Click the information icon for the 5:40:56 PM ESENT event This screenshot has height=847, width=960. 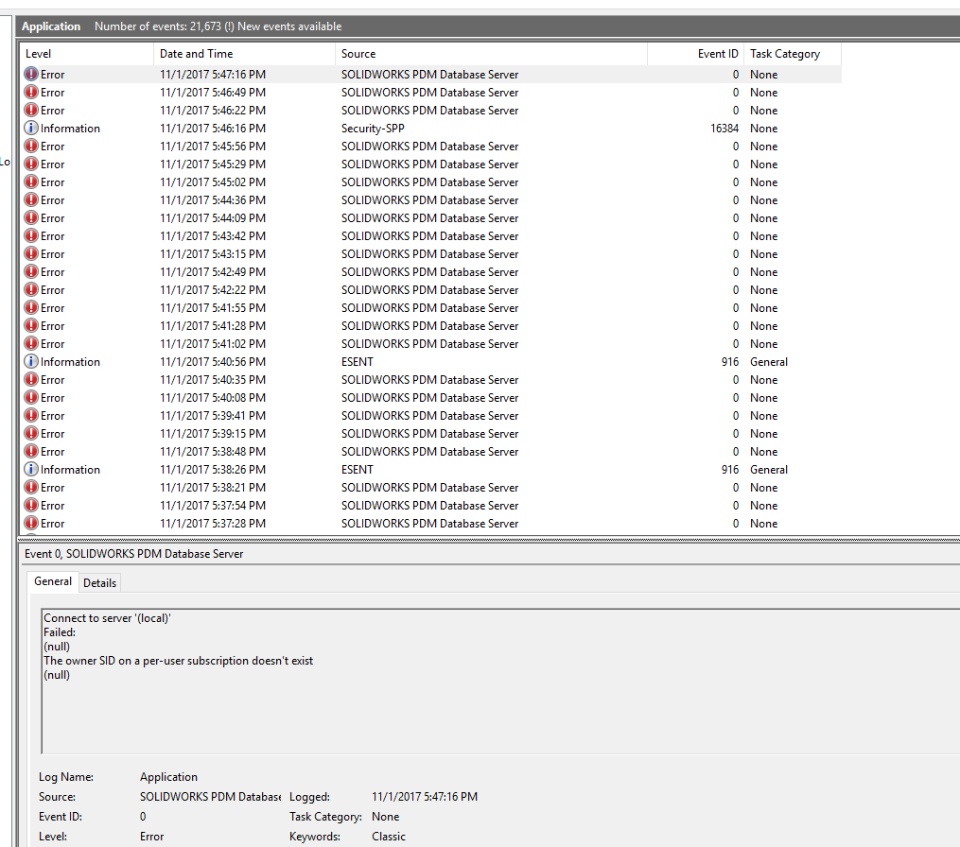click(x=31, y=362)
